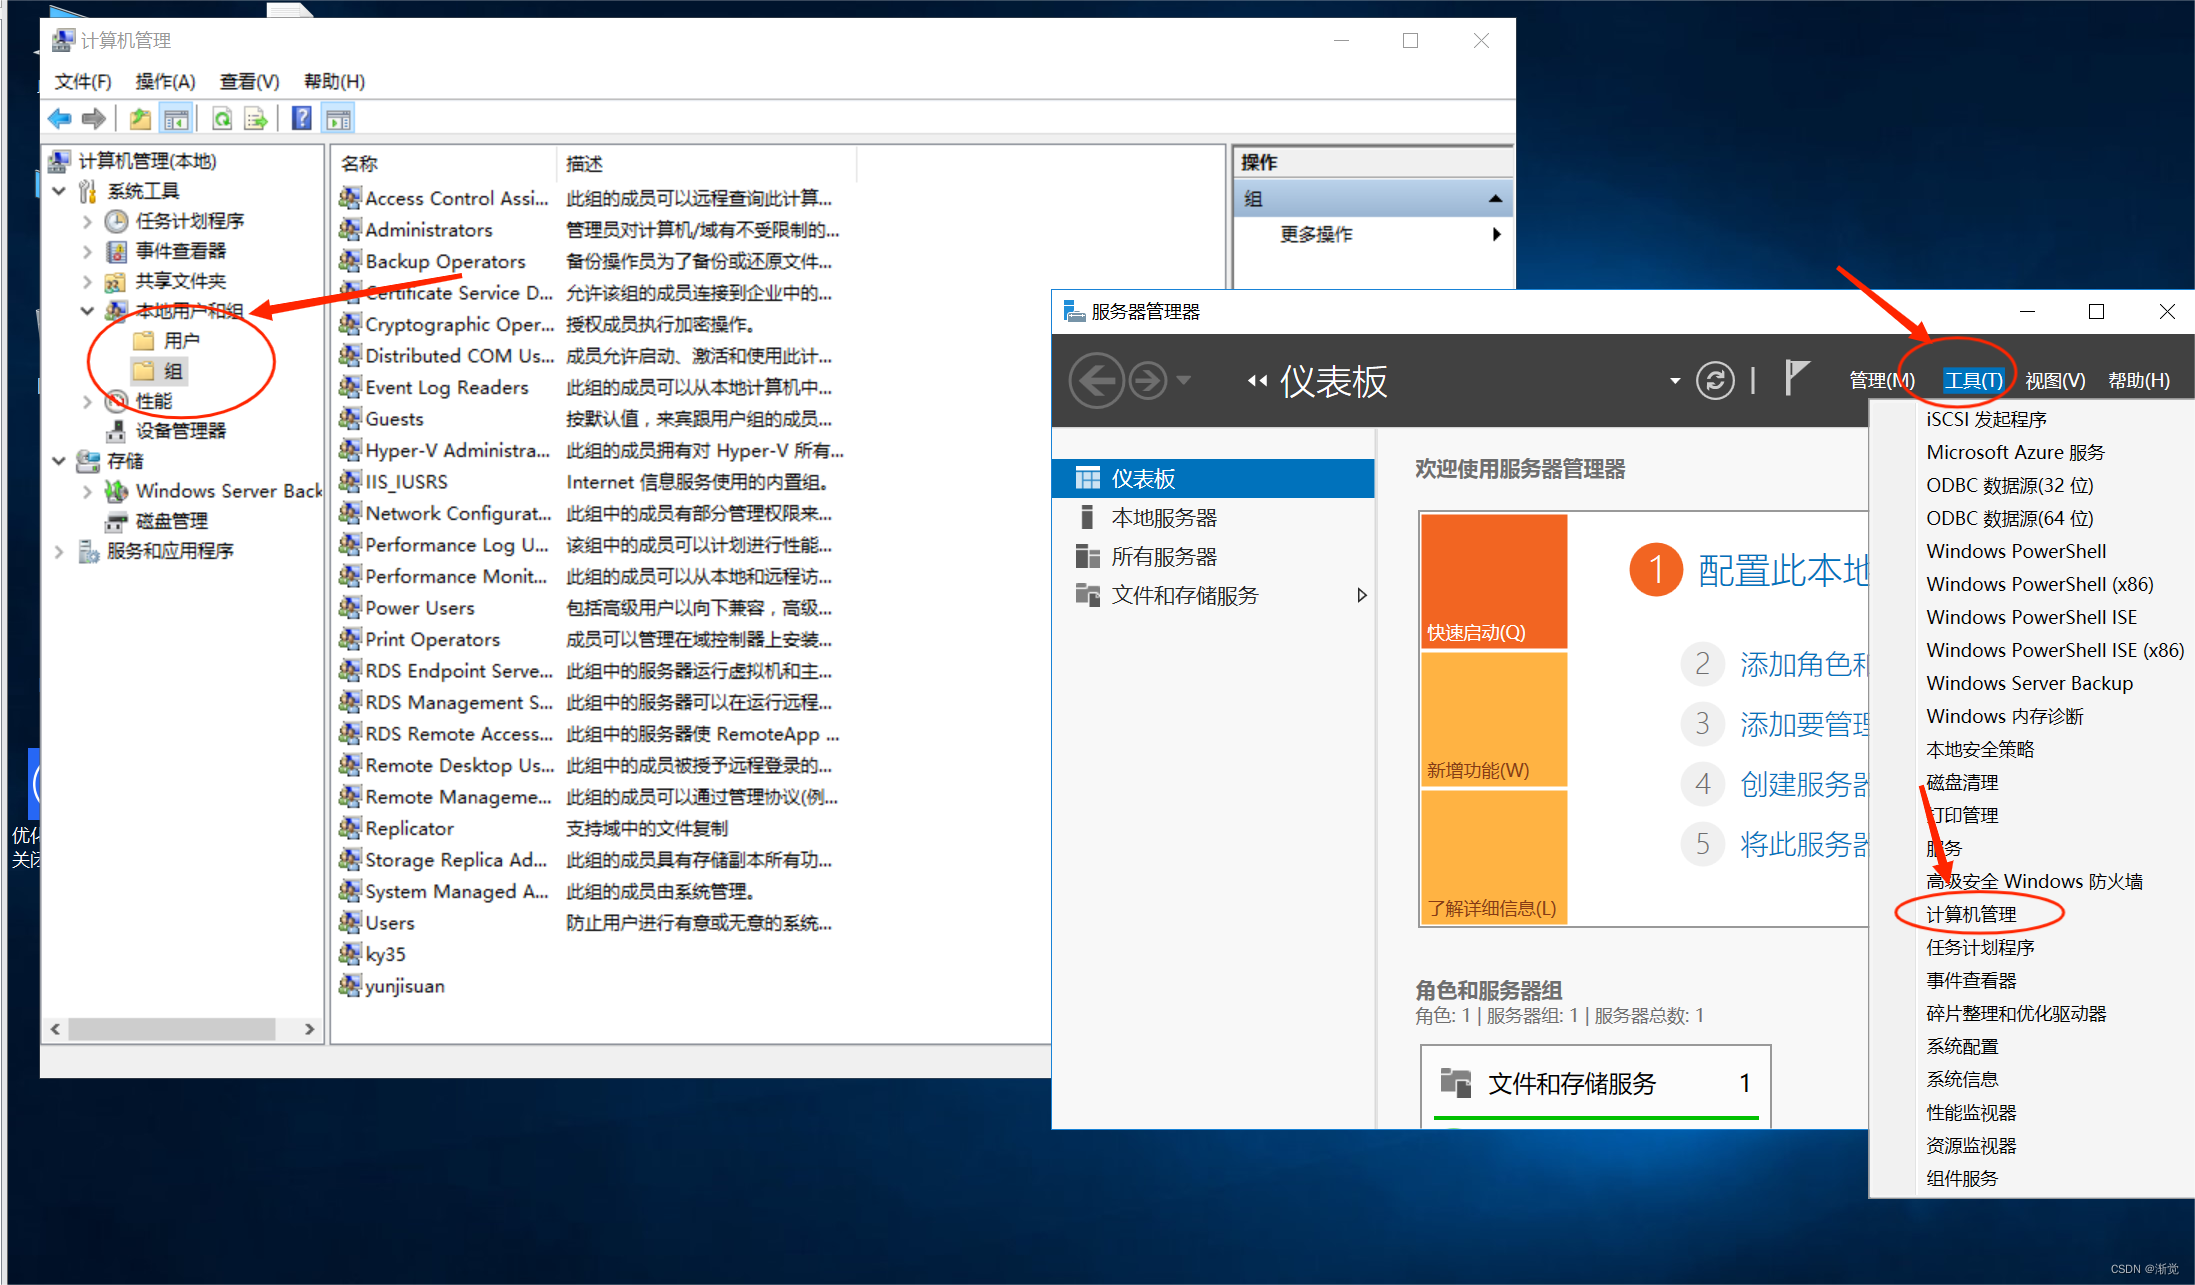
Task: Click the orange 快速启动(Q) tile
Action: click(1493, 581)
